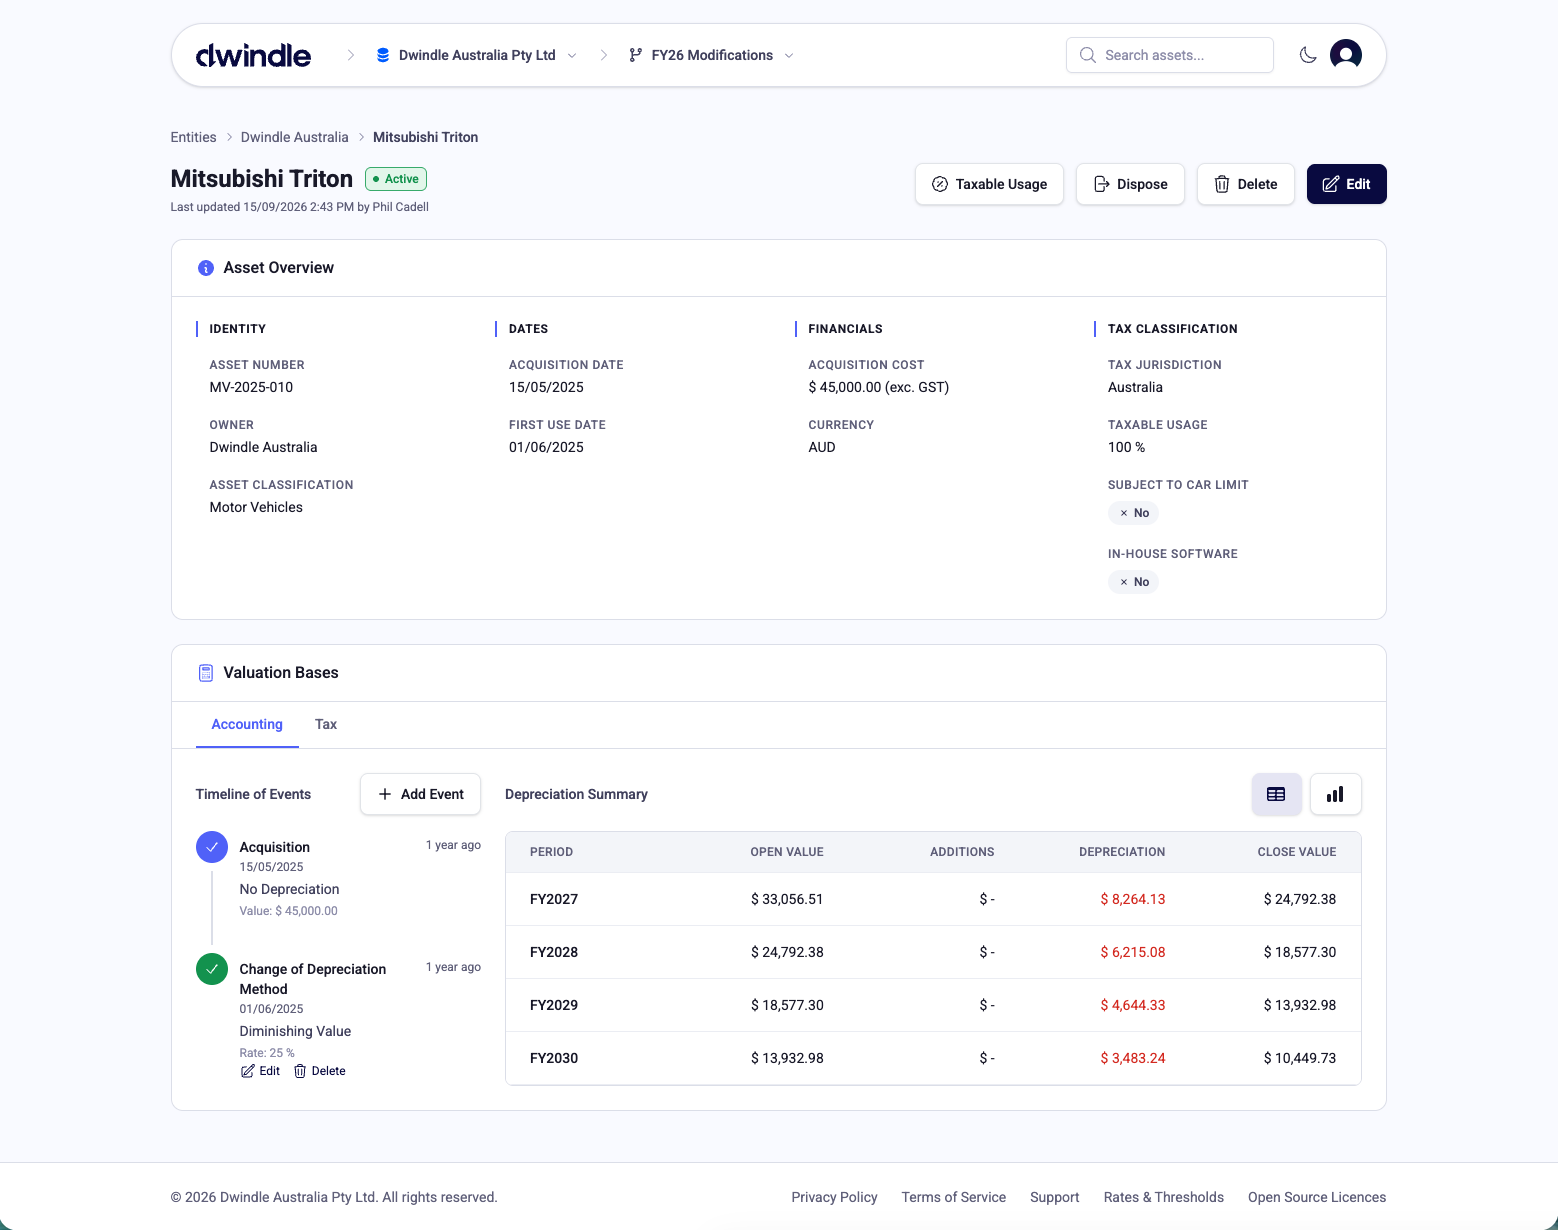Select the FY2029 period row label
The width and height of the screenshot is (1558, 1230).
pos(554,1005)
